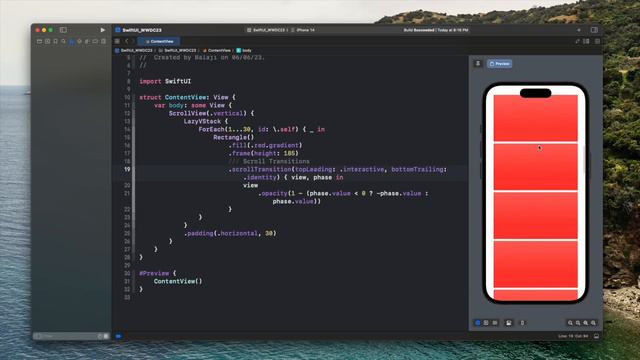Click '.frame(height: 185)' modifier line

[x=263, y=153]
